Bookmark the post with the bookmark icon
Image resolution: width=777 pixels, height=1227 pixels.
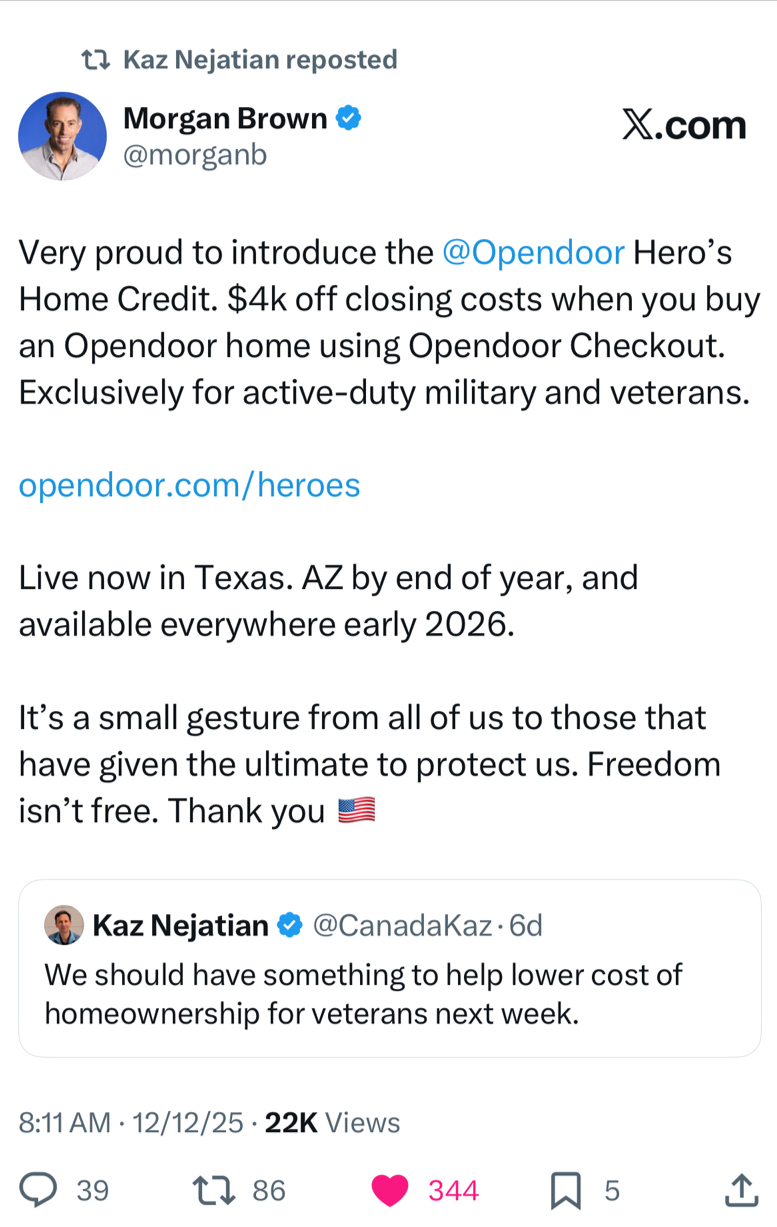pyautogui.click(x=566, y=1190)
